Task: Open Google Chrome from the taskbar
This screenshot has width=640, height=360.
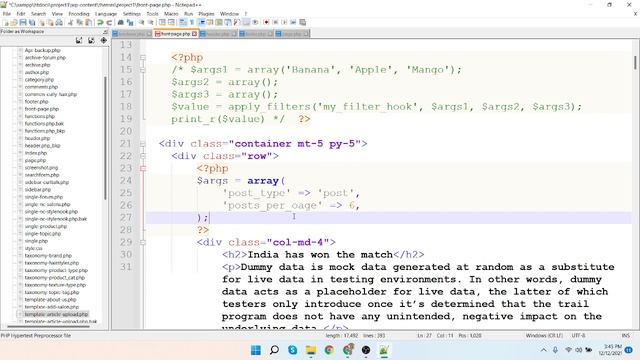Action: (x=329, y=350)
